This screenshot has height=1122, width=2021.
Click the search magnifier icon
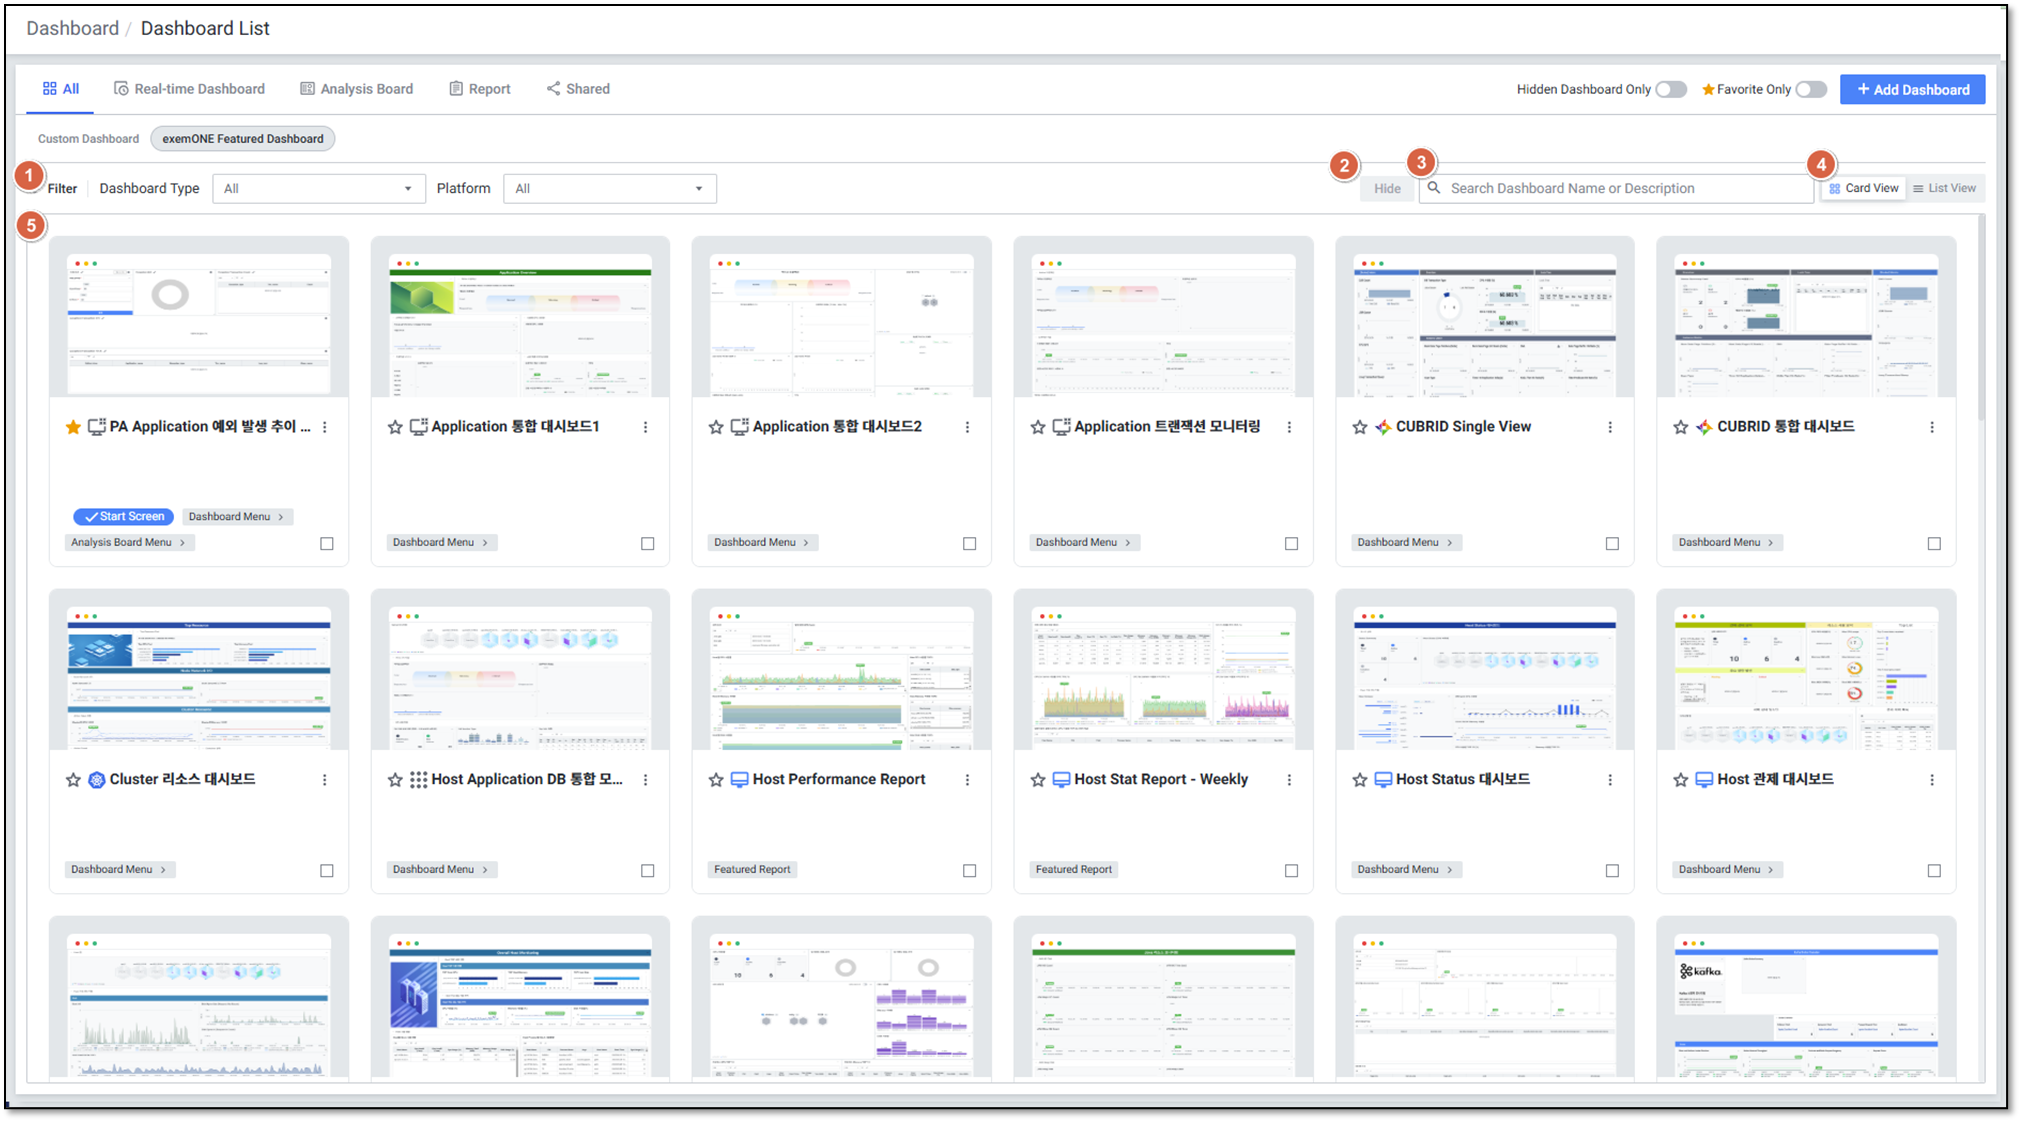1434,188
